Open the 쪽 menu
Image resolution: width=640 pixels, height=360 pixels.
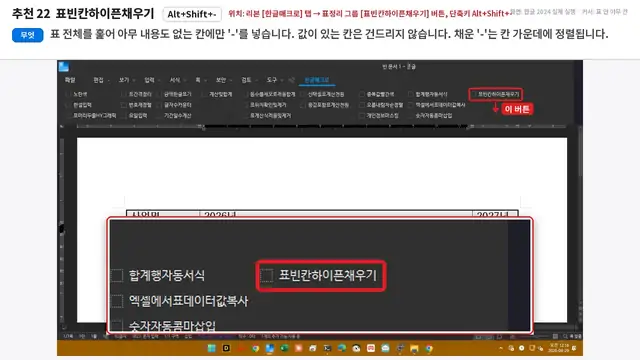click(x=198, y=80)
